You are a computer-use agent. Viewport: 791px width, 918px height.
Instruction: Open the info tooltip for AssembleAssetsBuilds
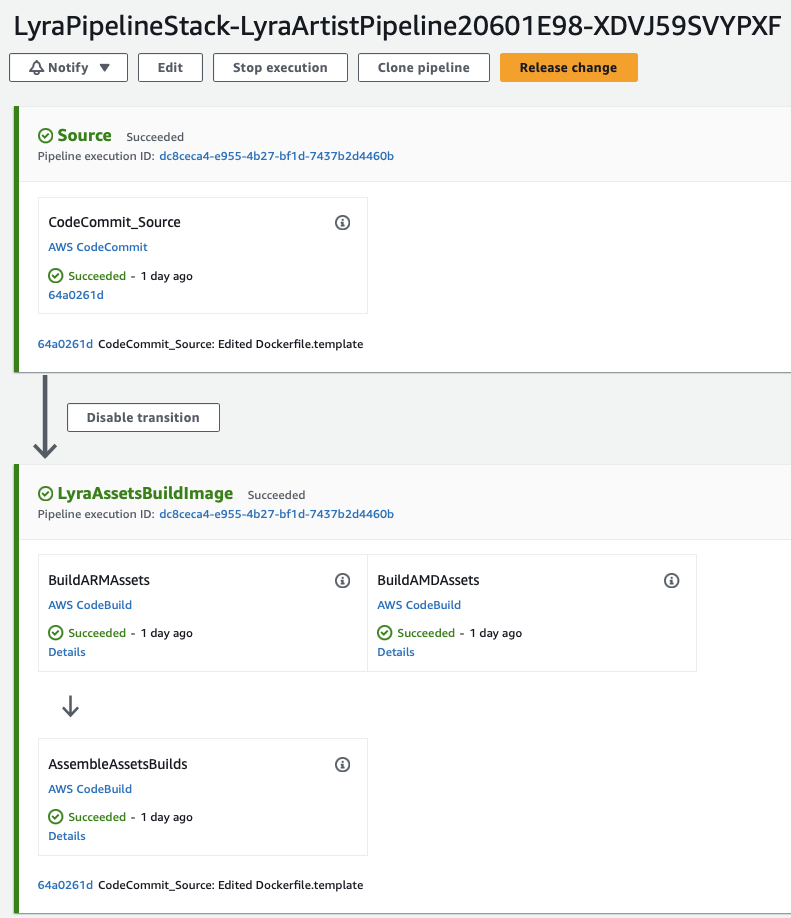click(342, 764)
